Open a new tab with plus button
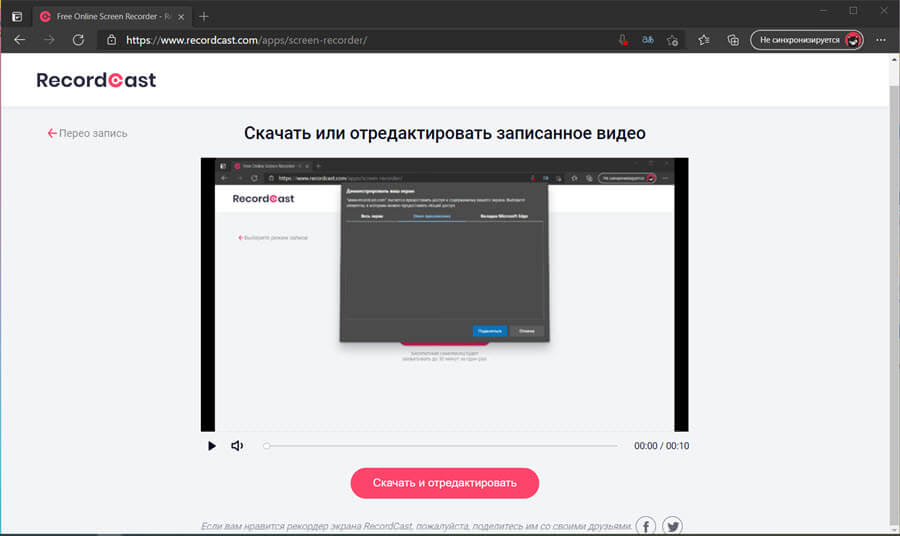 click(x=204, y=17)
